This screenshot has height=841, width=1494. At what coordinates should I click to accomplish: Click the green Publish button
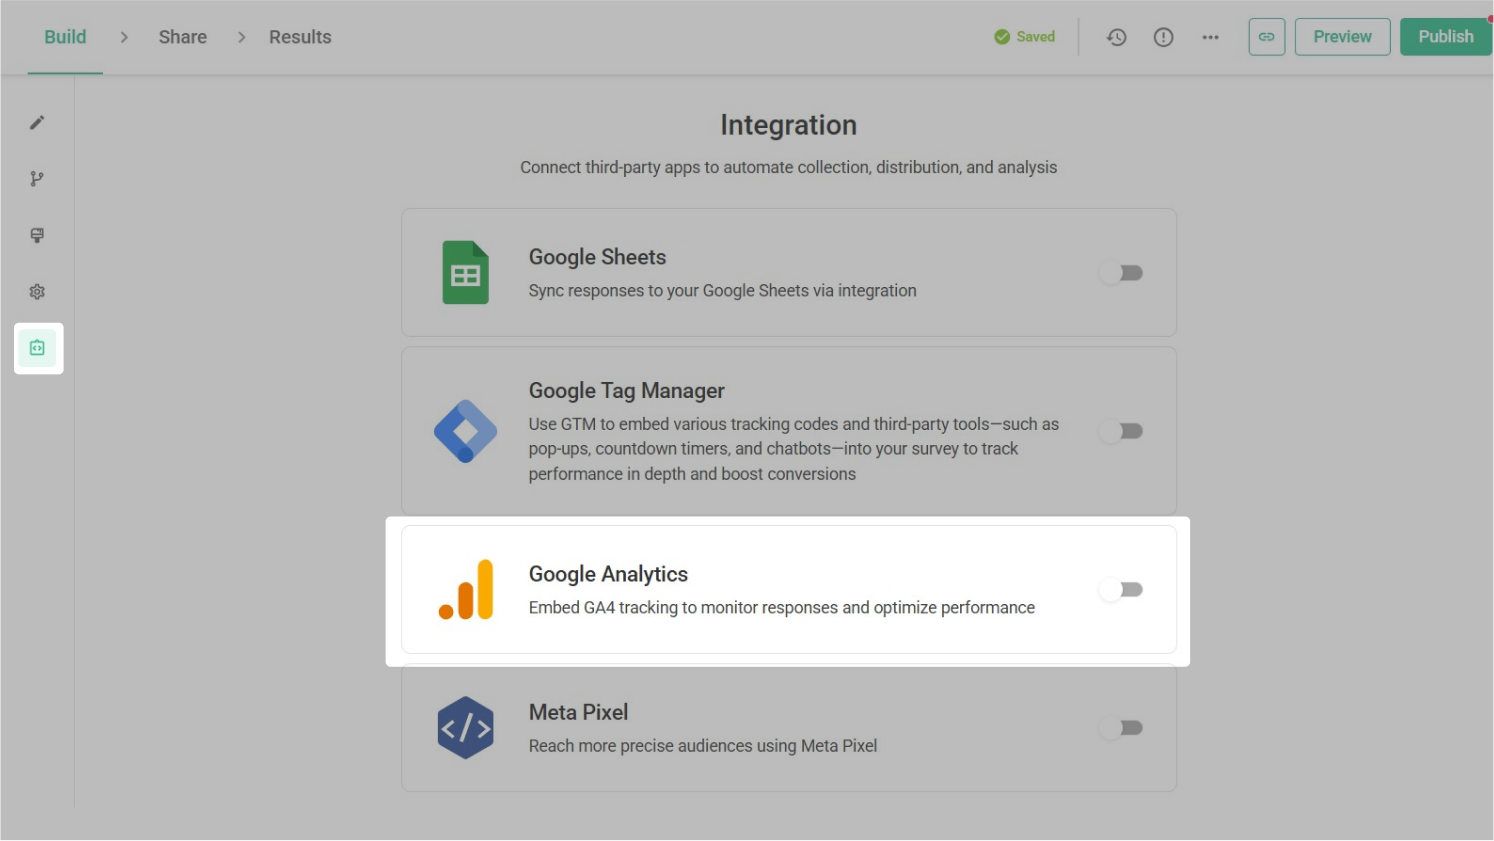(1446, 37)
